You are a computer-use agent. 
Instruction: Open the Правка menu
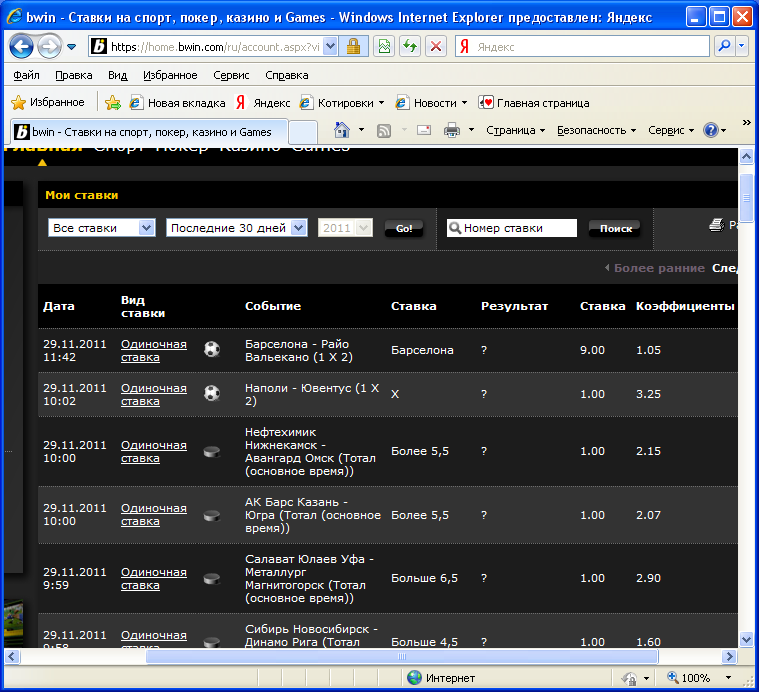pos(74,75)
